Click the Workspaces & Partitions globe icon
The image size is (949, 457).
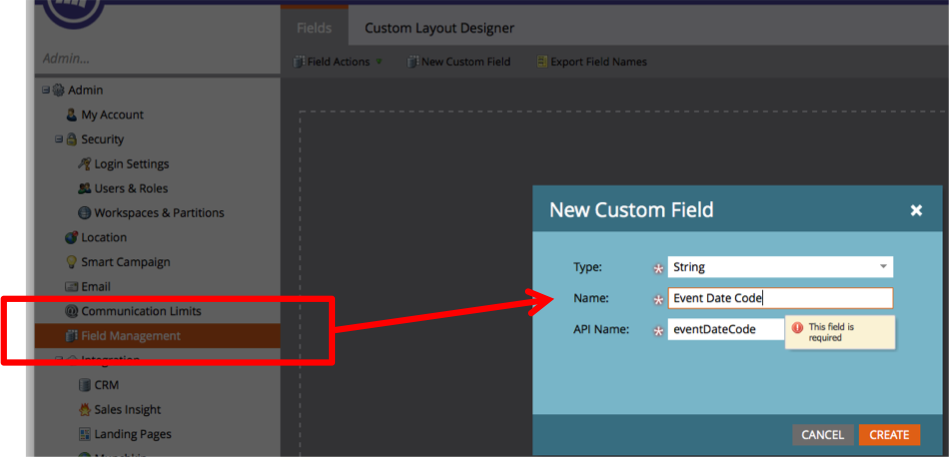(85, 213)
